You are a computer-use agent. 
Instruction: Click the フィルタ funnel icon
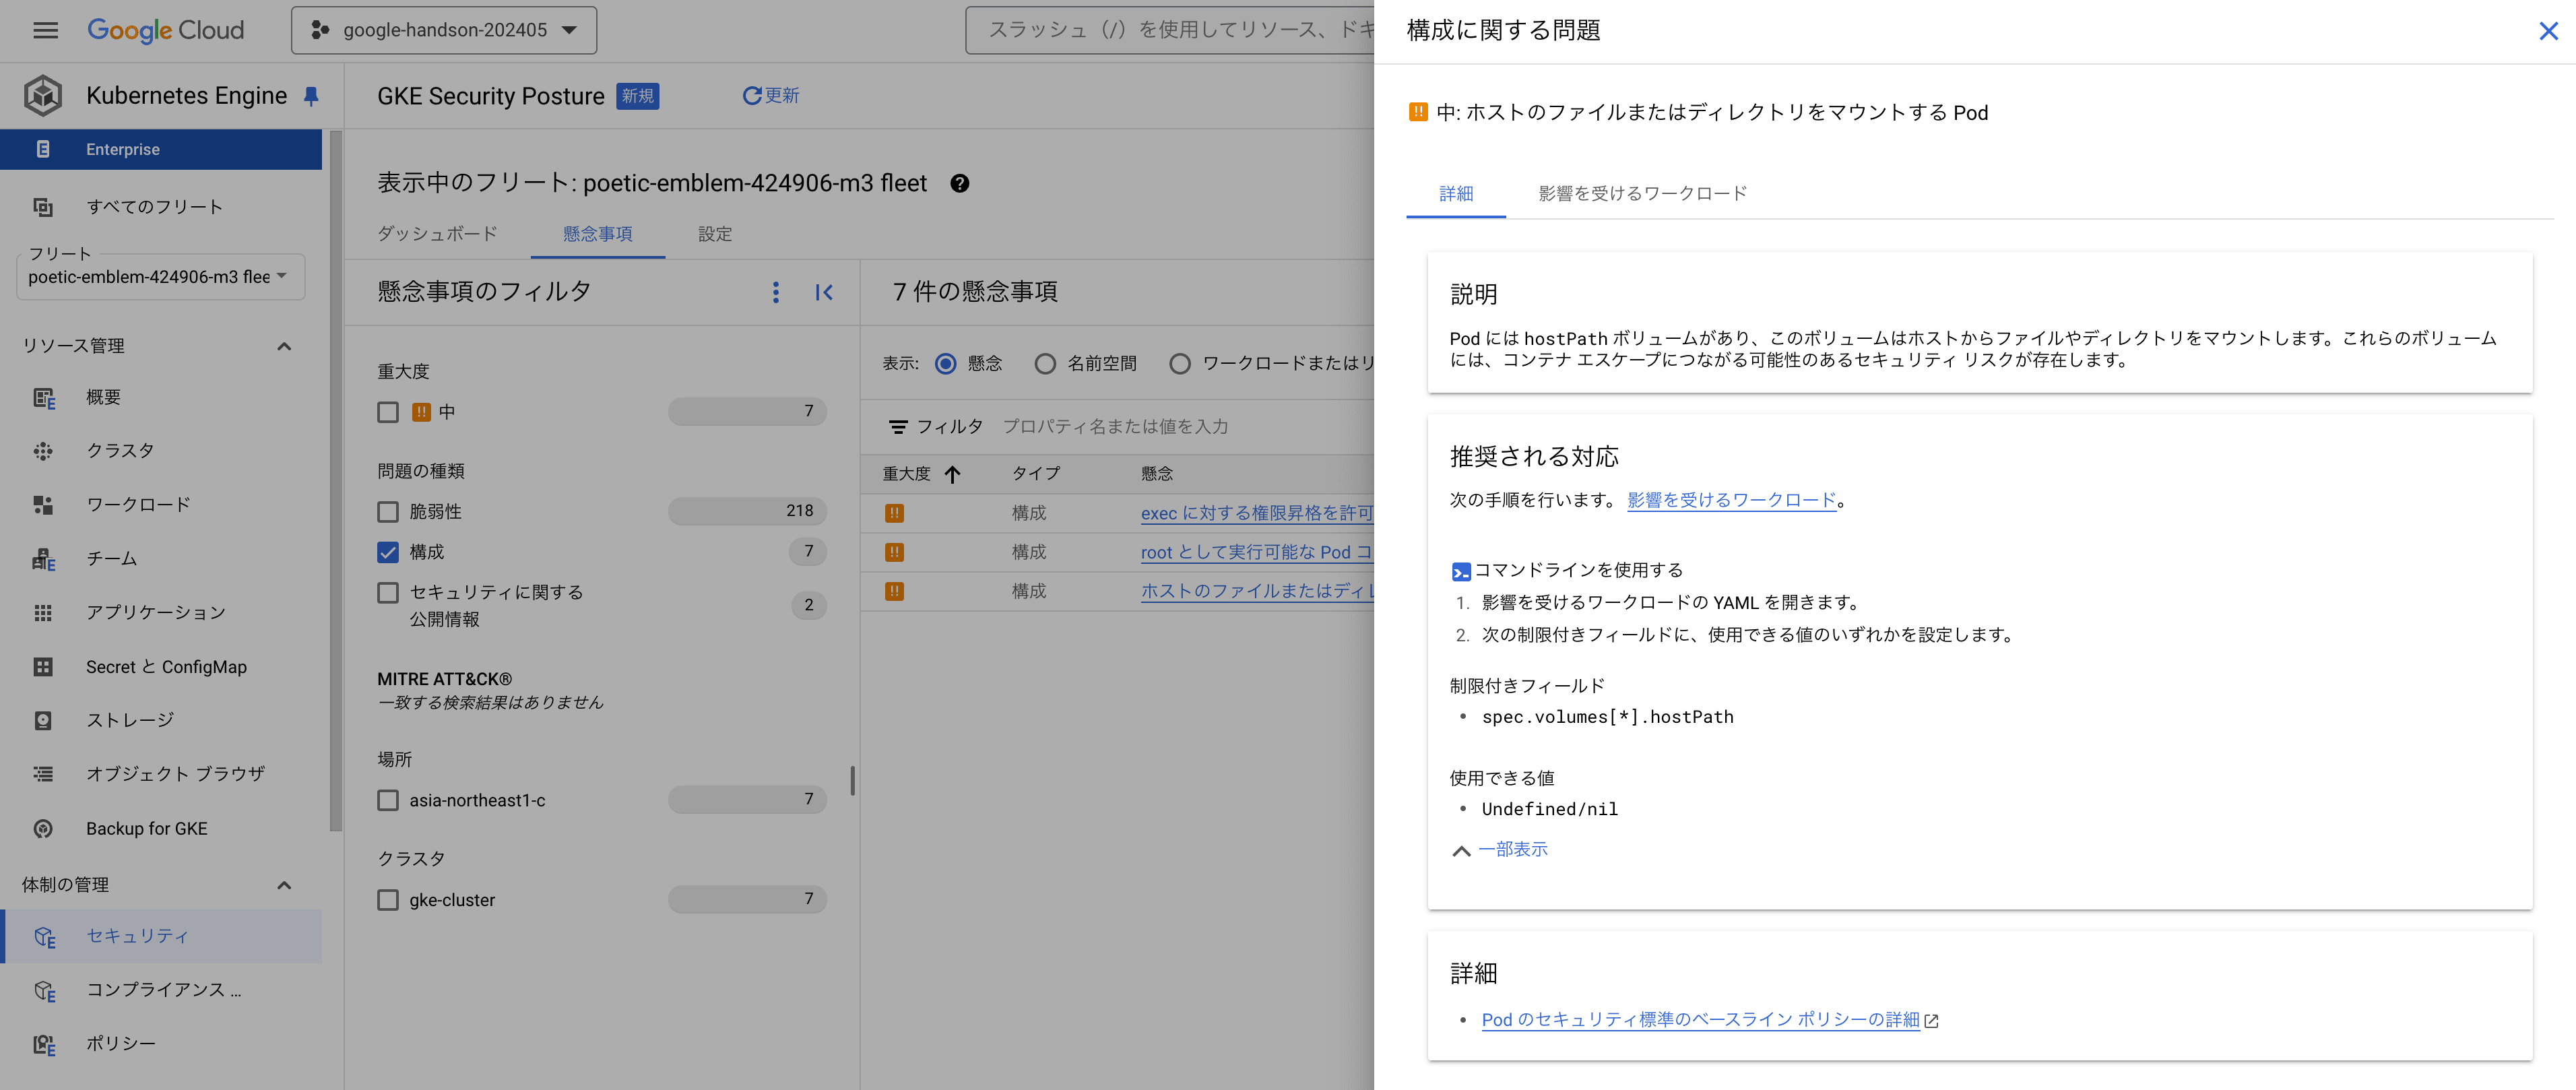(898, 427)
